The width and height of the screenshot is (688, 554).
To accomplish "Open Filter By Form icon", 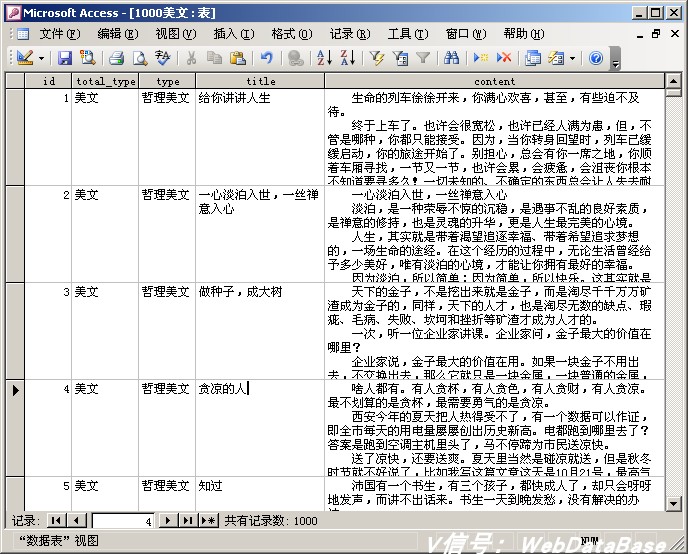I will [x=400, y=58].
